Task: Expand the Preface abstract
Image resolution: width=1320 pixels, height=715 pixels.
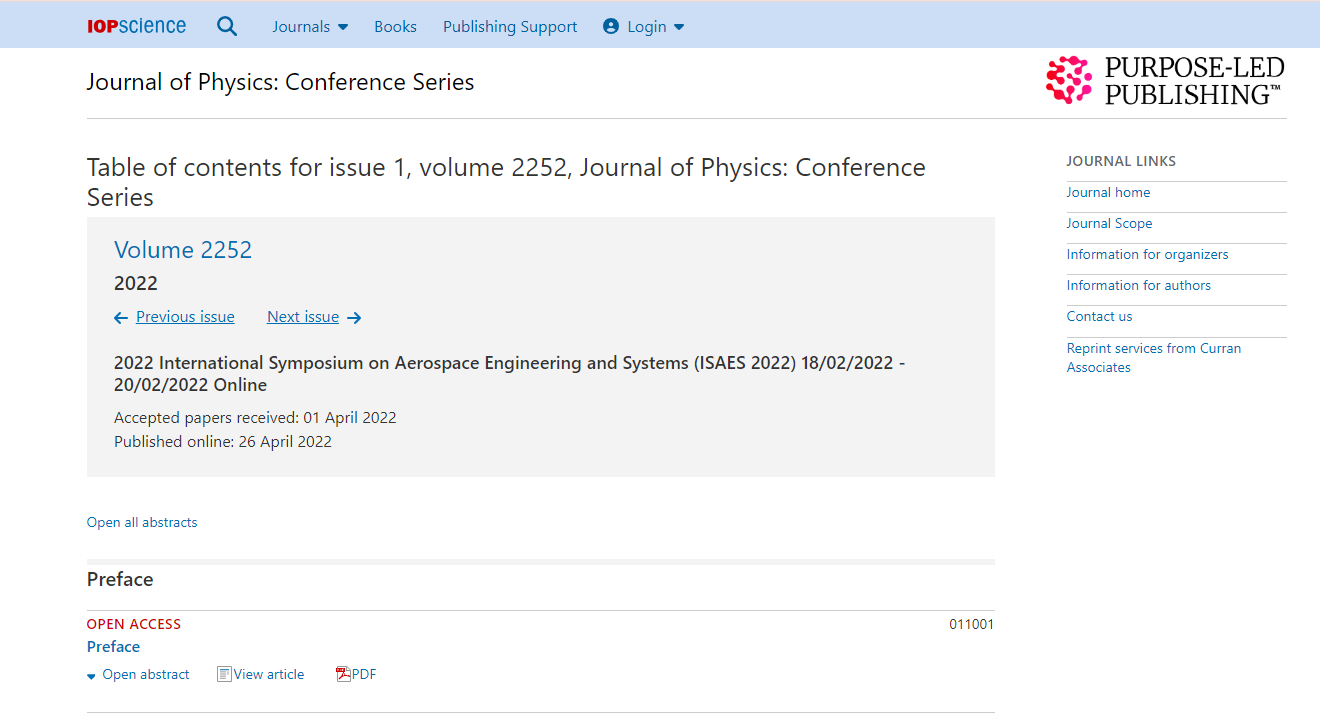Action: tap(138, 675)
